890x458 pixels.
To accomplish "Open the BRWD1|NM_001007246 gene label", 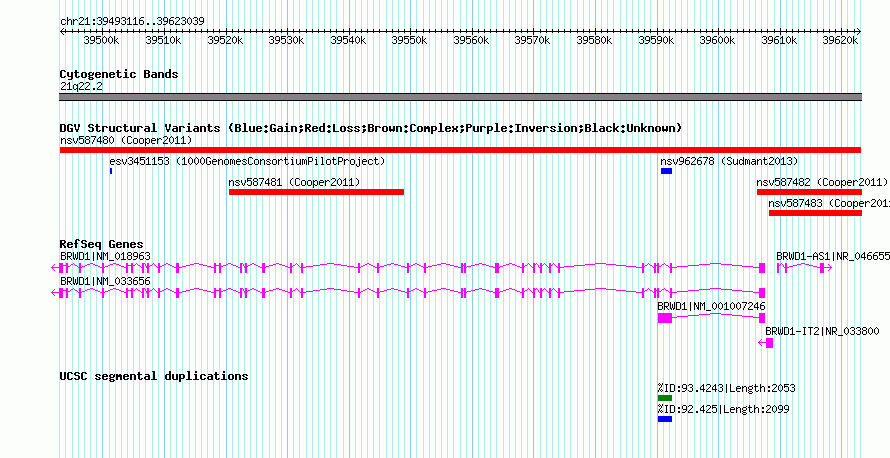I will pos(711,306).
